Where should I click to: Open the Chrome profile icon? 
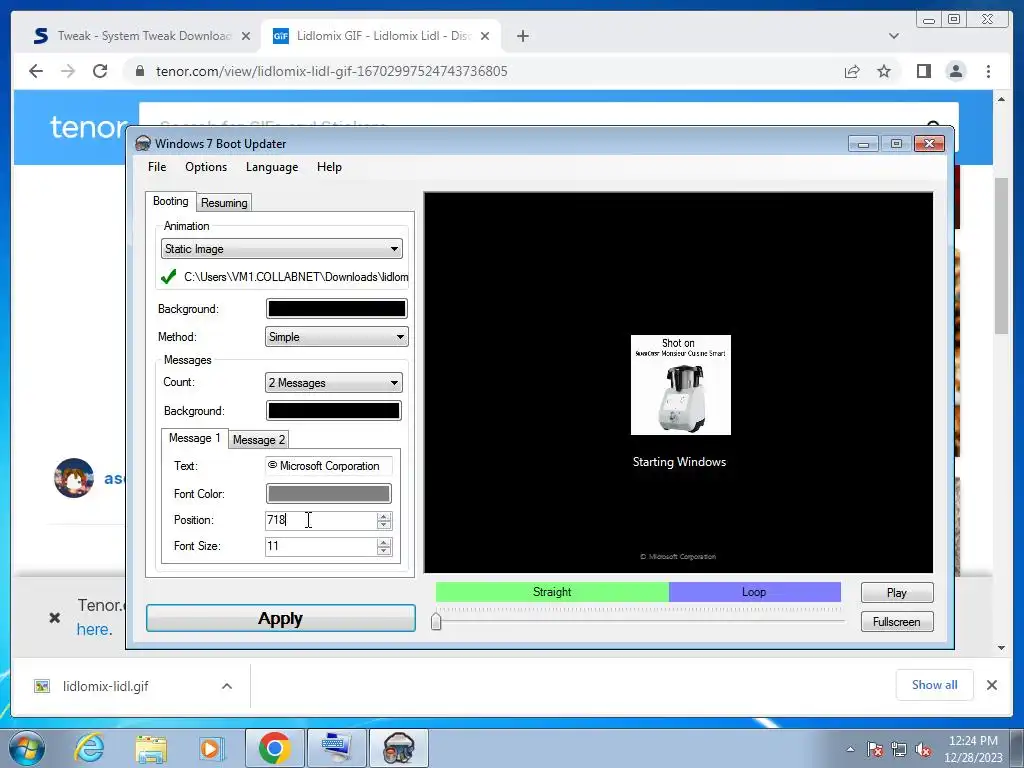click(x=956, y=71)
